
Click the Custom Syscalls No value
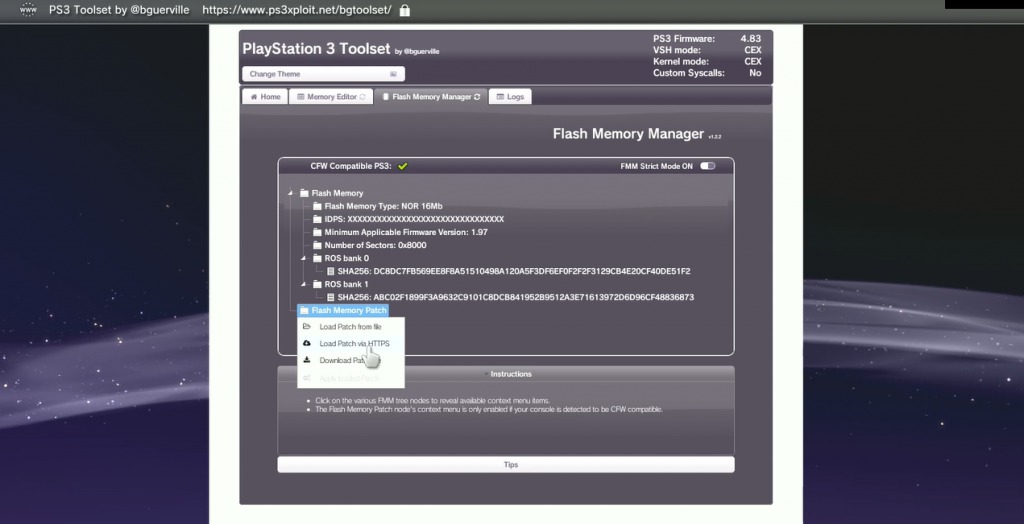tap(755, 73)
